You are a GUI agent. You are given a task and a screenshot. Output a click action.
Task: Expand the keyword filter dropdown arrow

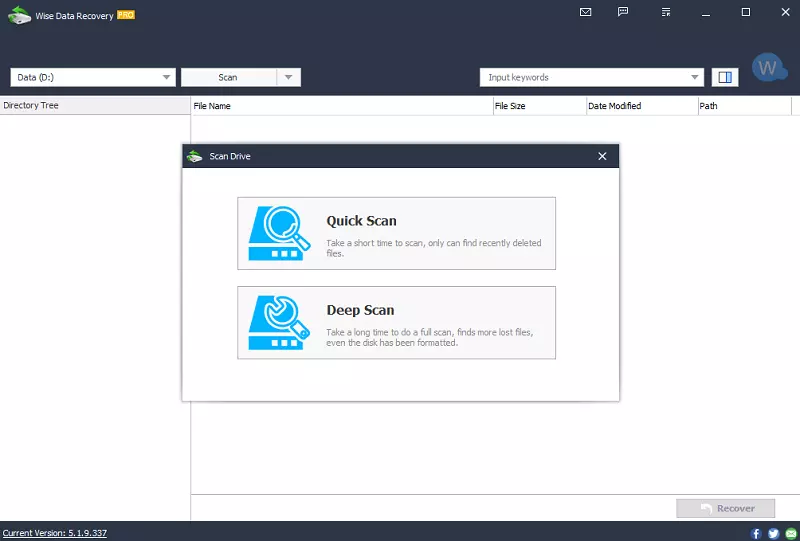coord(696,77)
